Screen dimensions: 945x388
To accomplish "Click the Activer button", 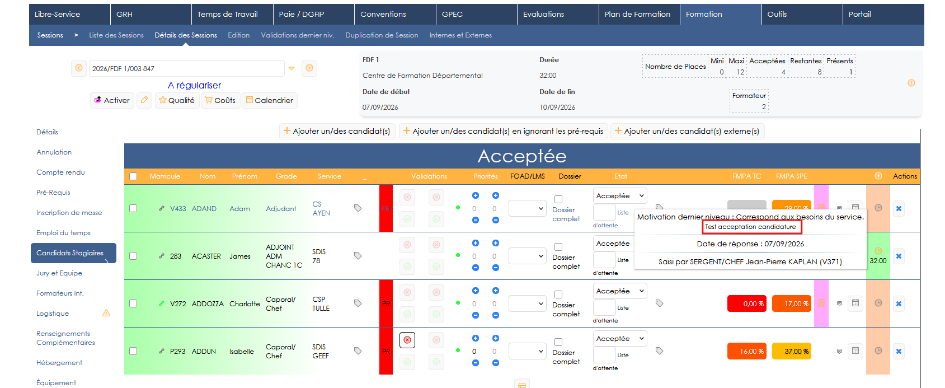I will (x=112, y=101).
